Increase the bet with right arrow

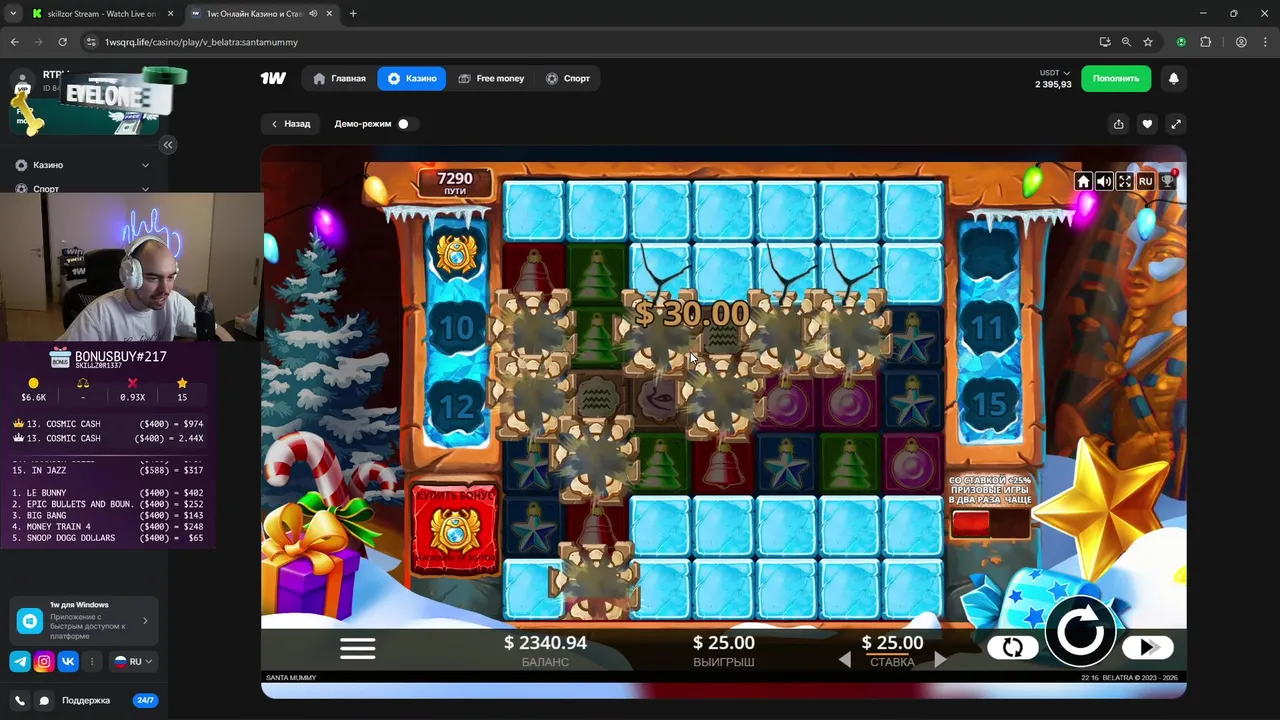[x=940, y=660]
